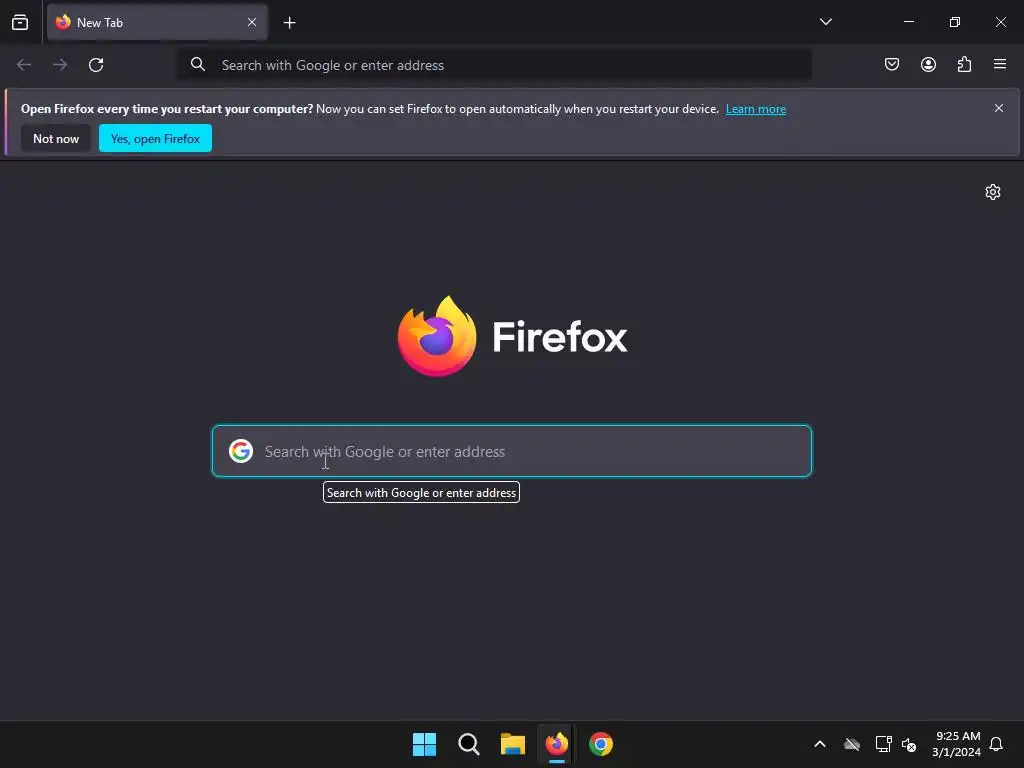Screen dimensions: 1024x768
Task: Launch Google Chrome from taskbar
Action: [601, 744]
